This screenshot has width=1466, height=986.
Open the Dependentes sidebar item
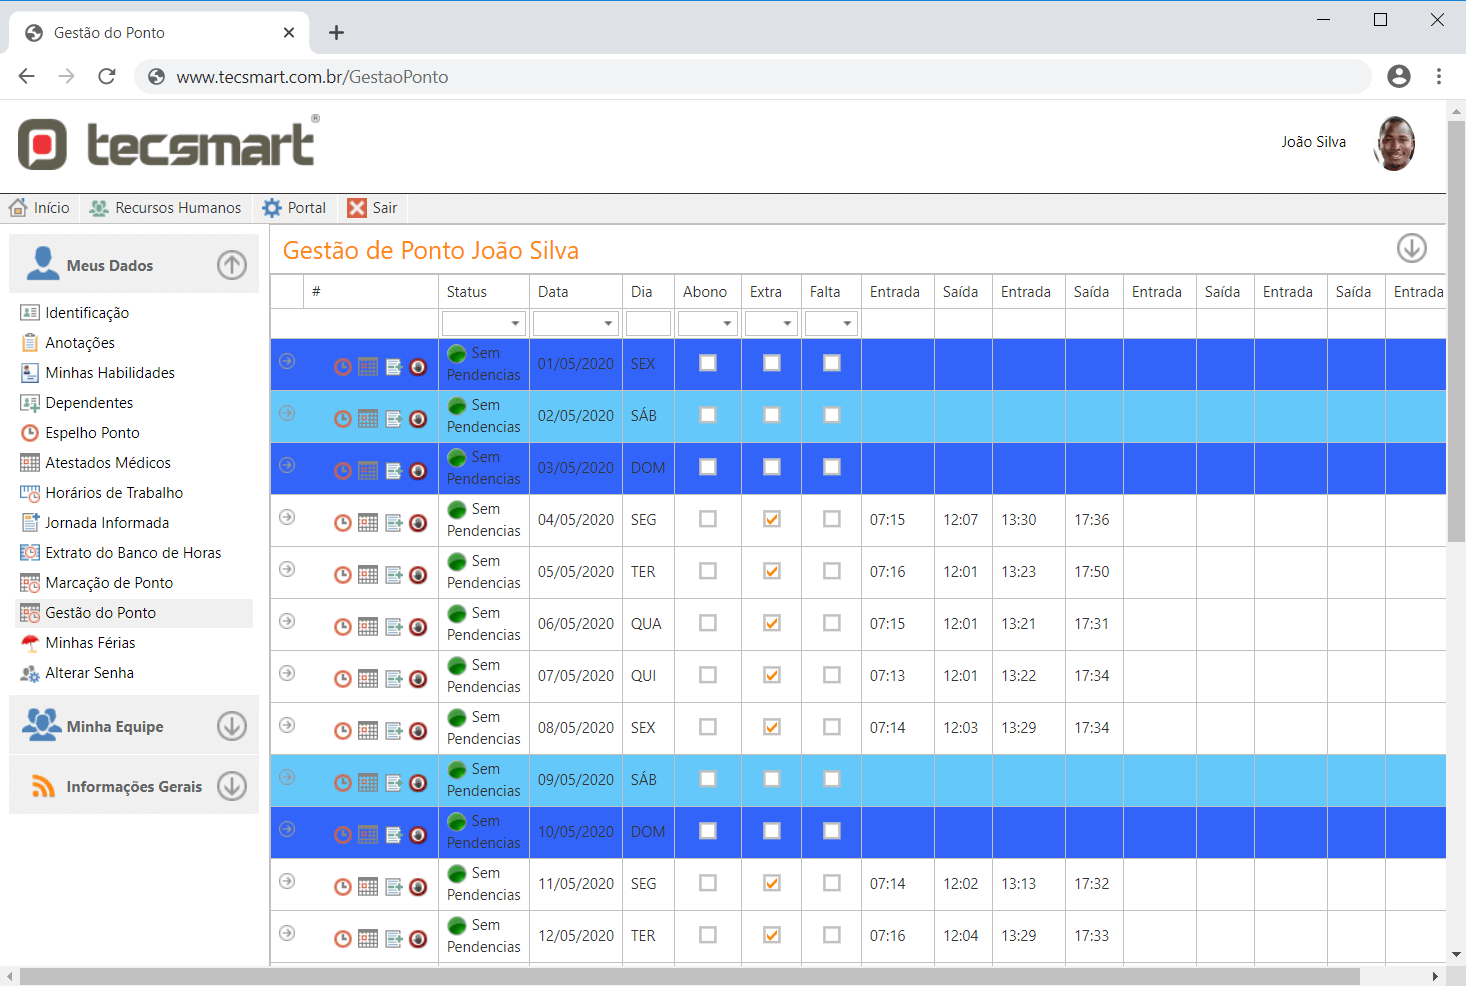[89, 403]
